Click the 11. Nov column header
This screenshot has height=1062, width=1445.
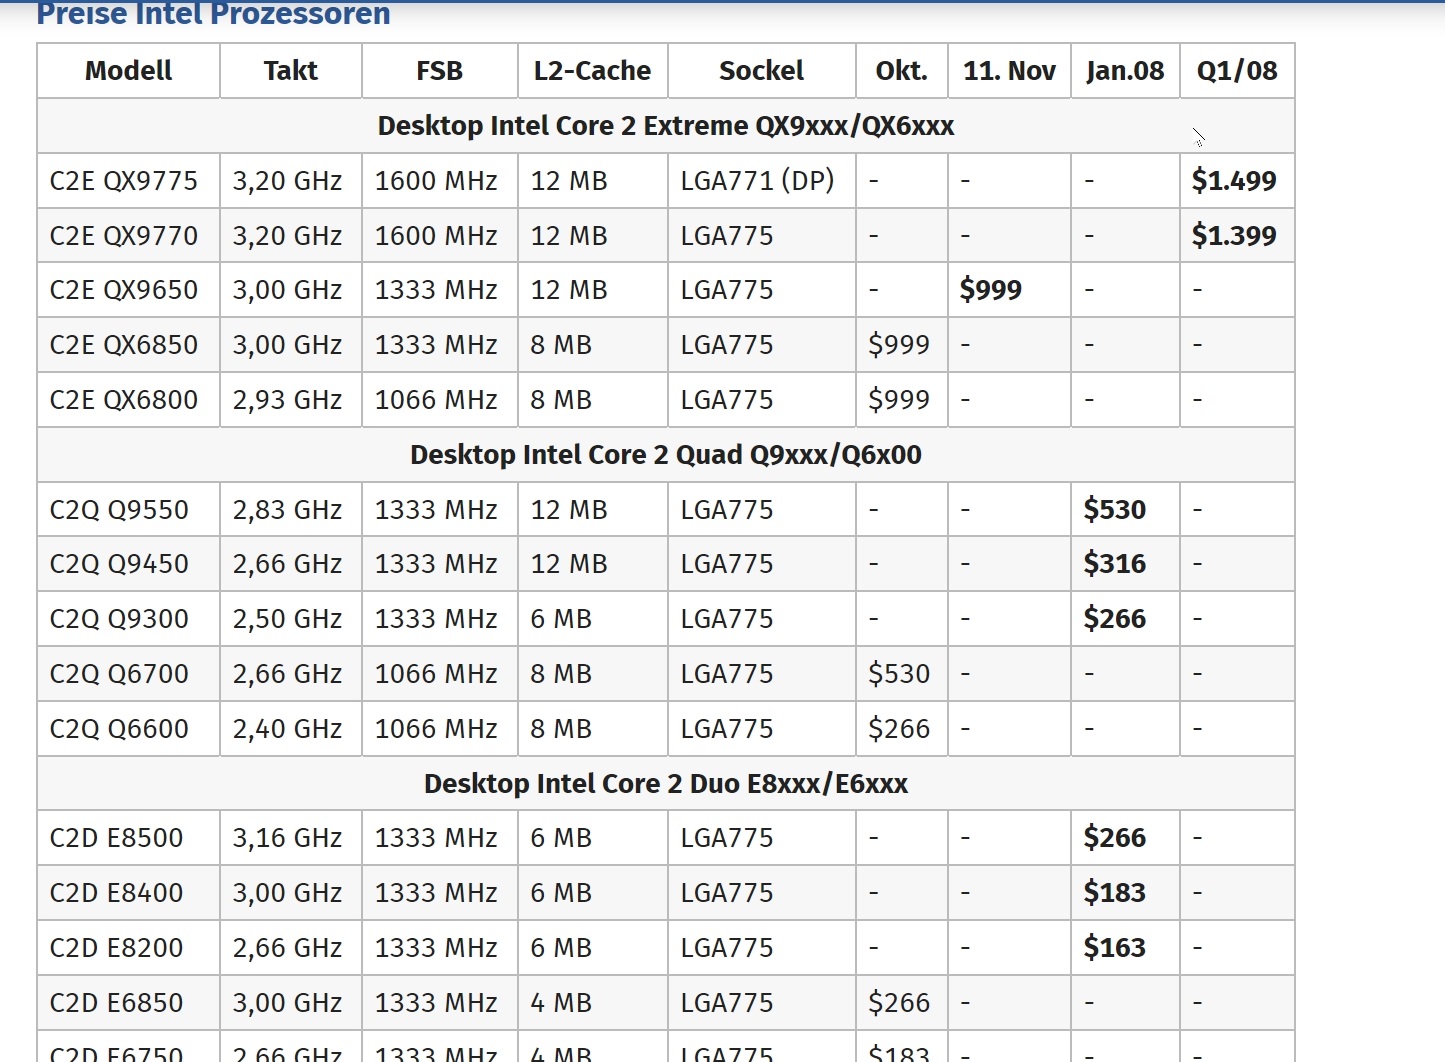coord(1009,71)
